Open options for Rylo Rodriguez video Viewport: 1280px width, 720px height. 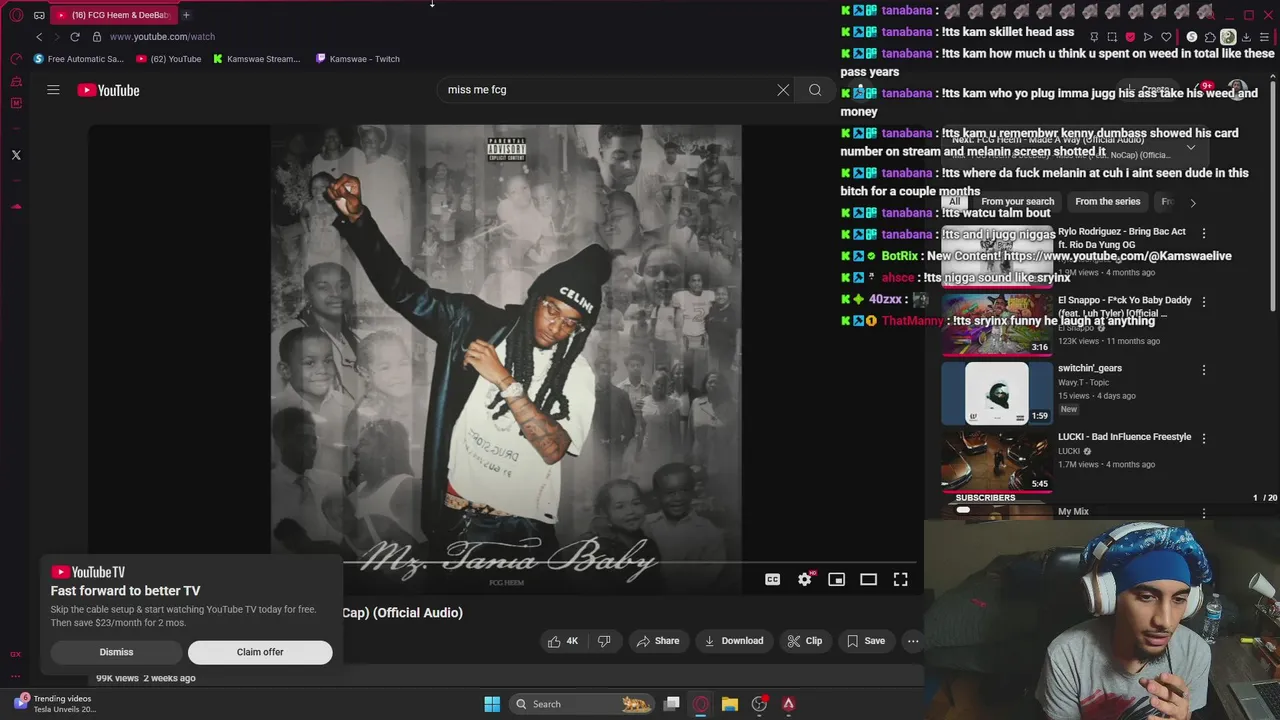point(1203,233)
